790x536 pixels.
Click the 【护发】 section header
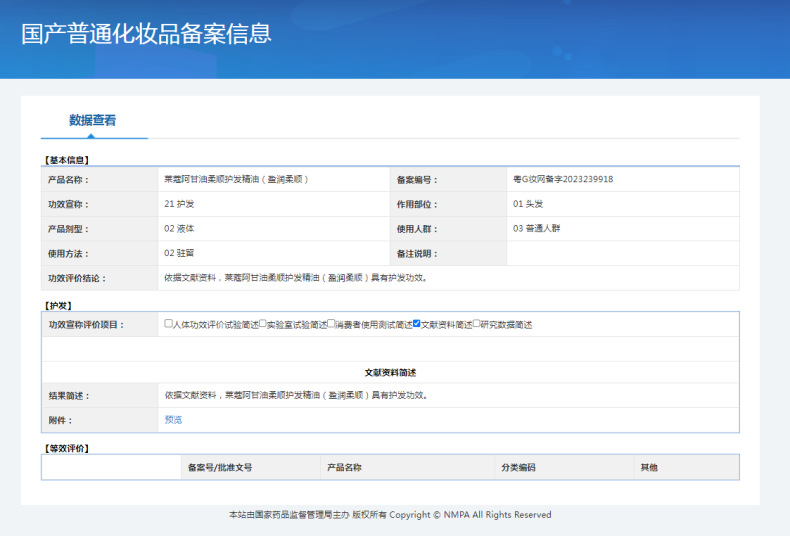pos(58,306)
